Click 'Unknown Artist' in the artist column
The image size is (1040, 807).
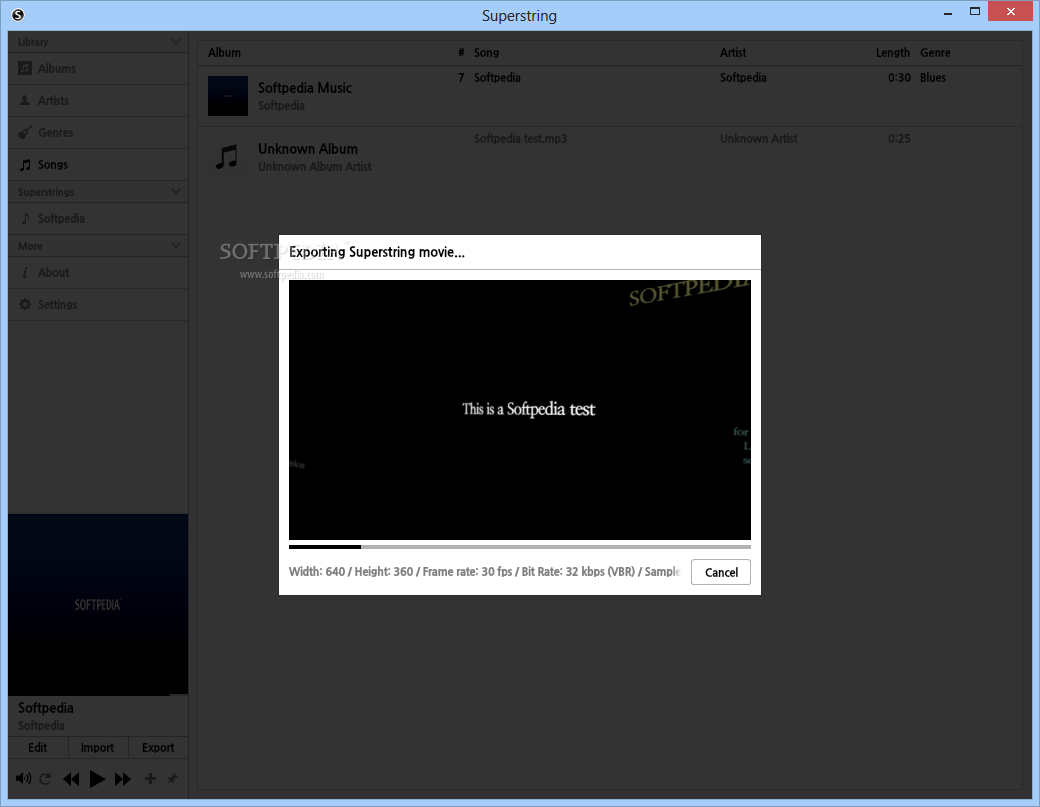pyautogui.click(x=759, y=139)
